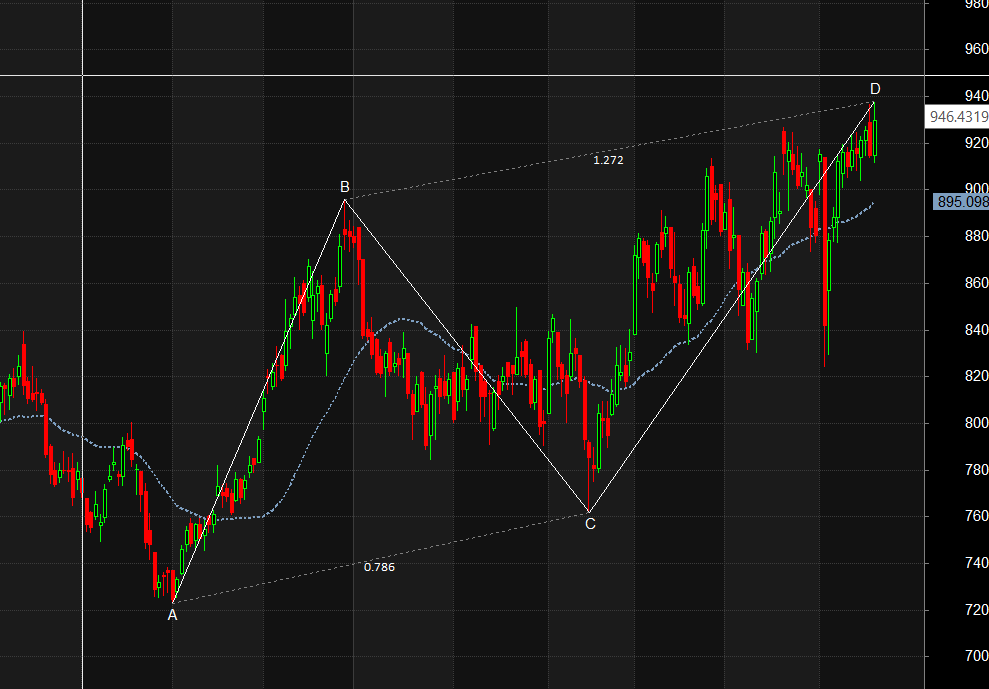Screen dimensions: 989x689
Task: Click the 0.786 ratio label
Action: [379, 567]
